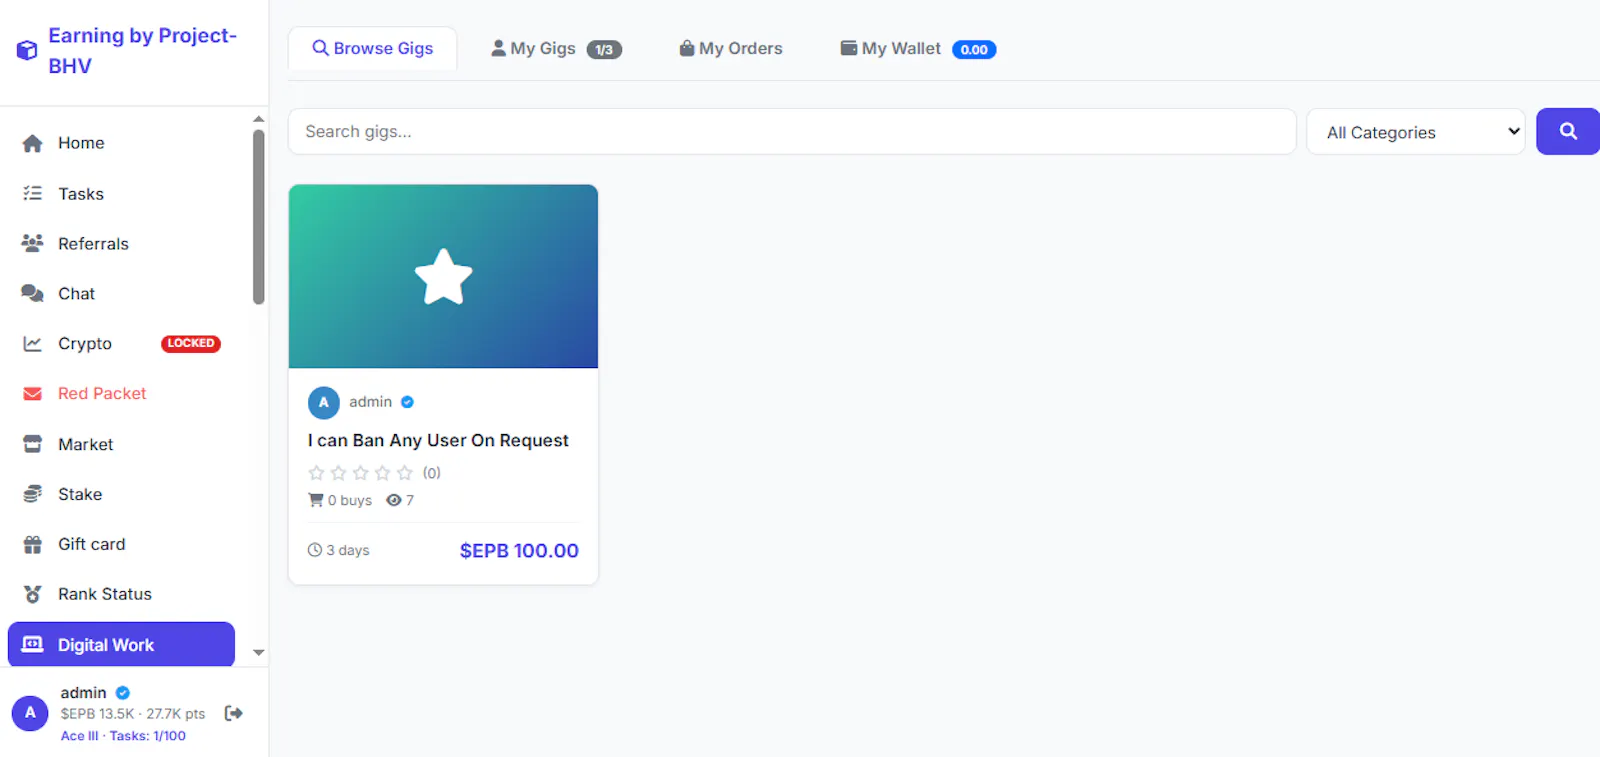
Task: Click the Digital Work laptop icon
Action: [32, 644]
